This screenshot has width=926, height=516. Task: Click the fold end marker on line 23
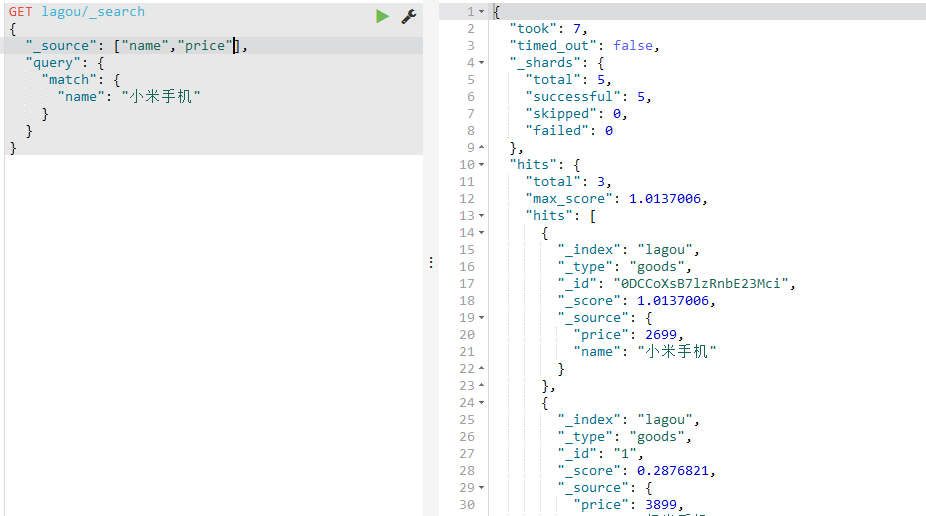(481, 386)
